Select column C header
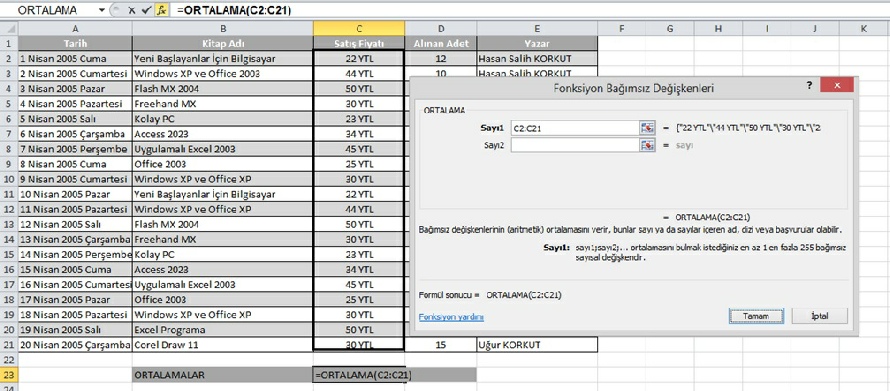This screenshot has height=391, width=890. [x=359, y=28]
